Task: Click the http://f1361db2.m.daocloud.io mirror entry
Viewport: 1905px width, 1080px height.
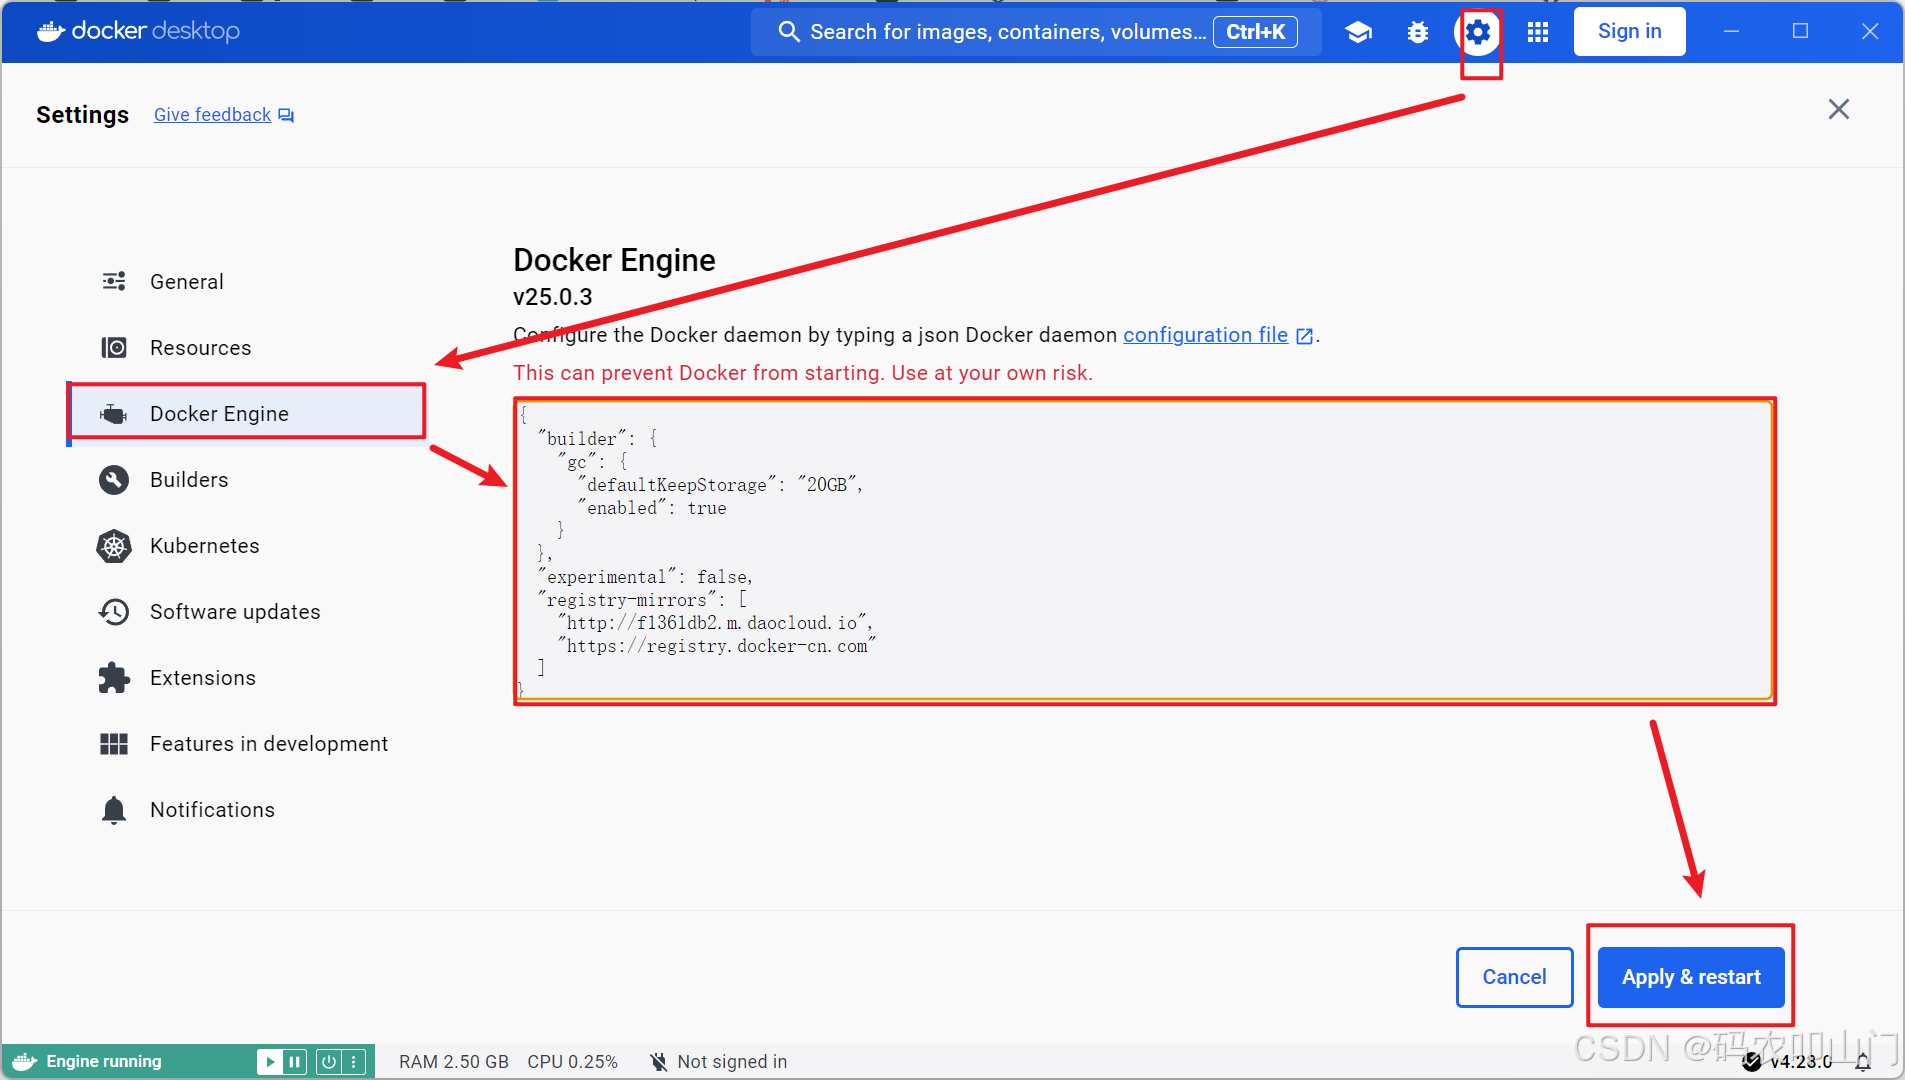Action: point(716,623)
